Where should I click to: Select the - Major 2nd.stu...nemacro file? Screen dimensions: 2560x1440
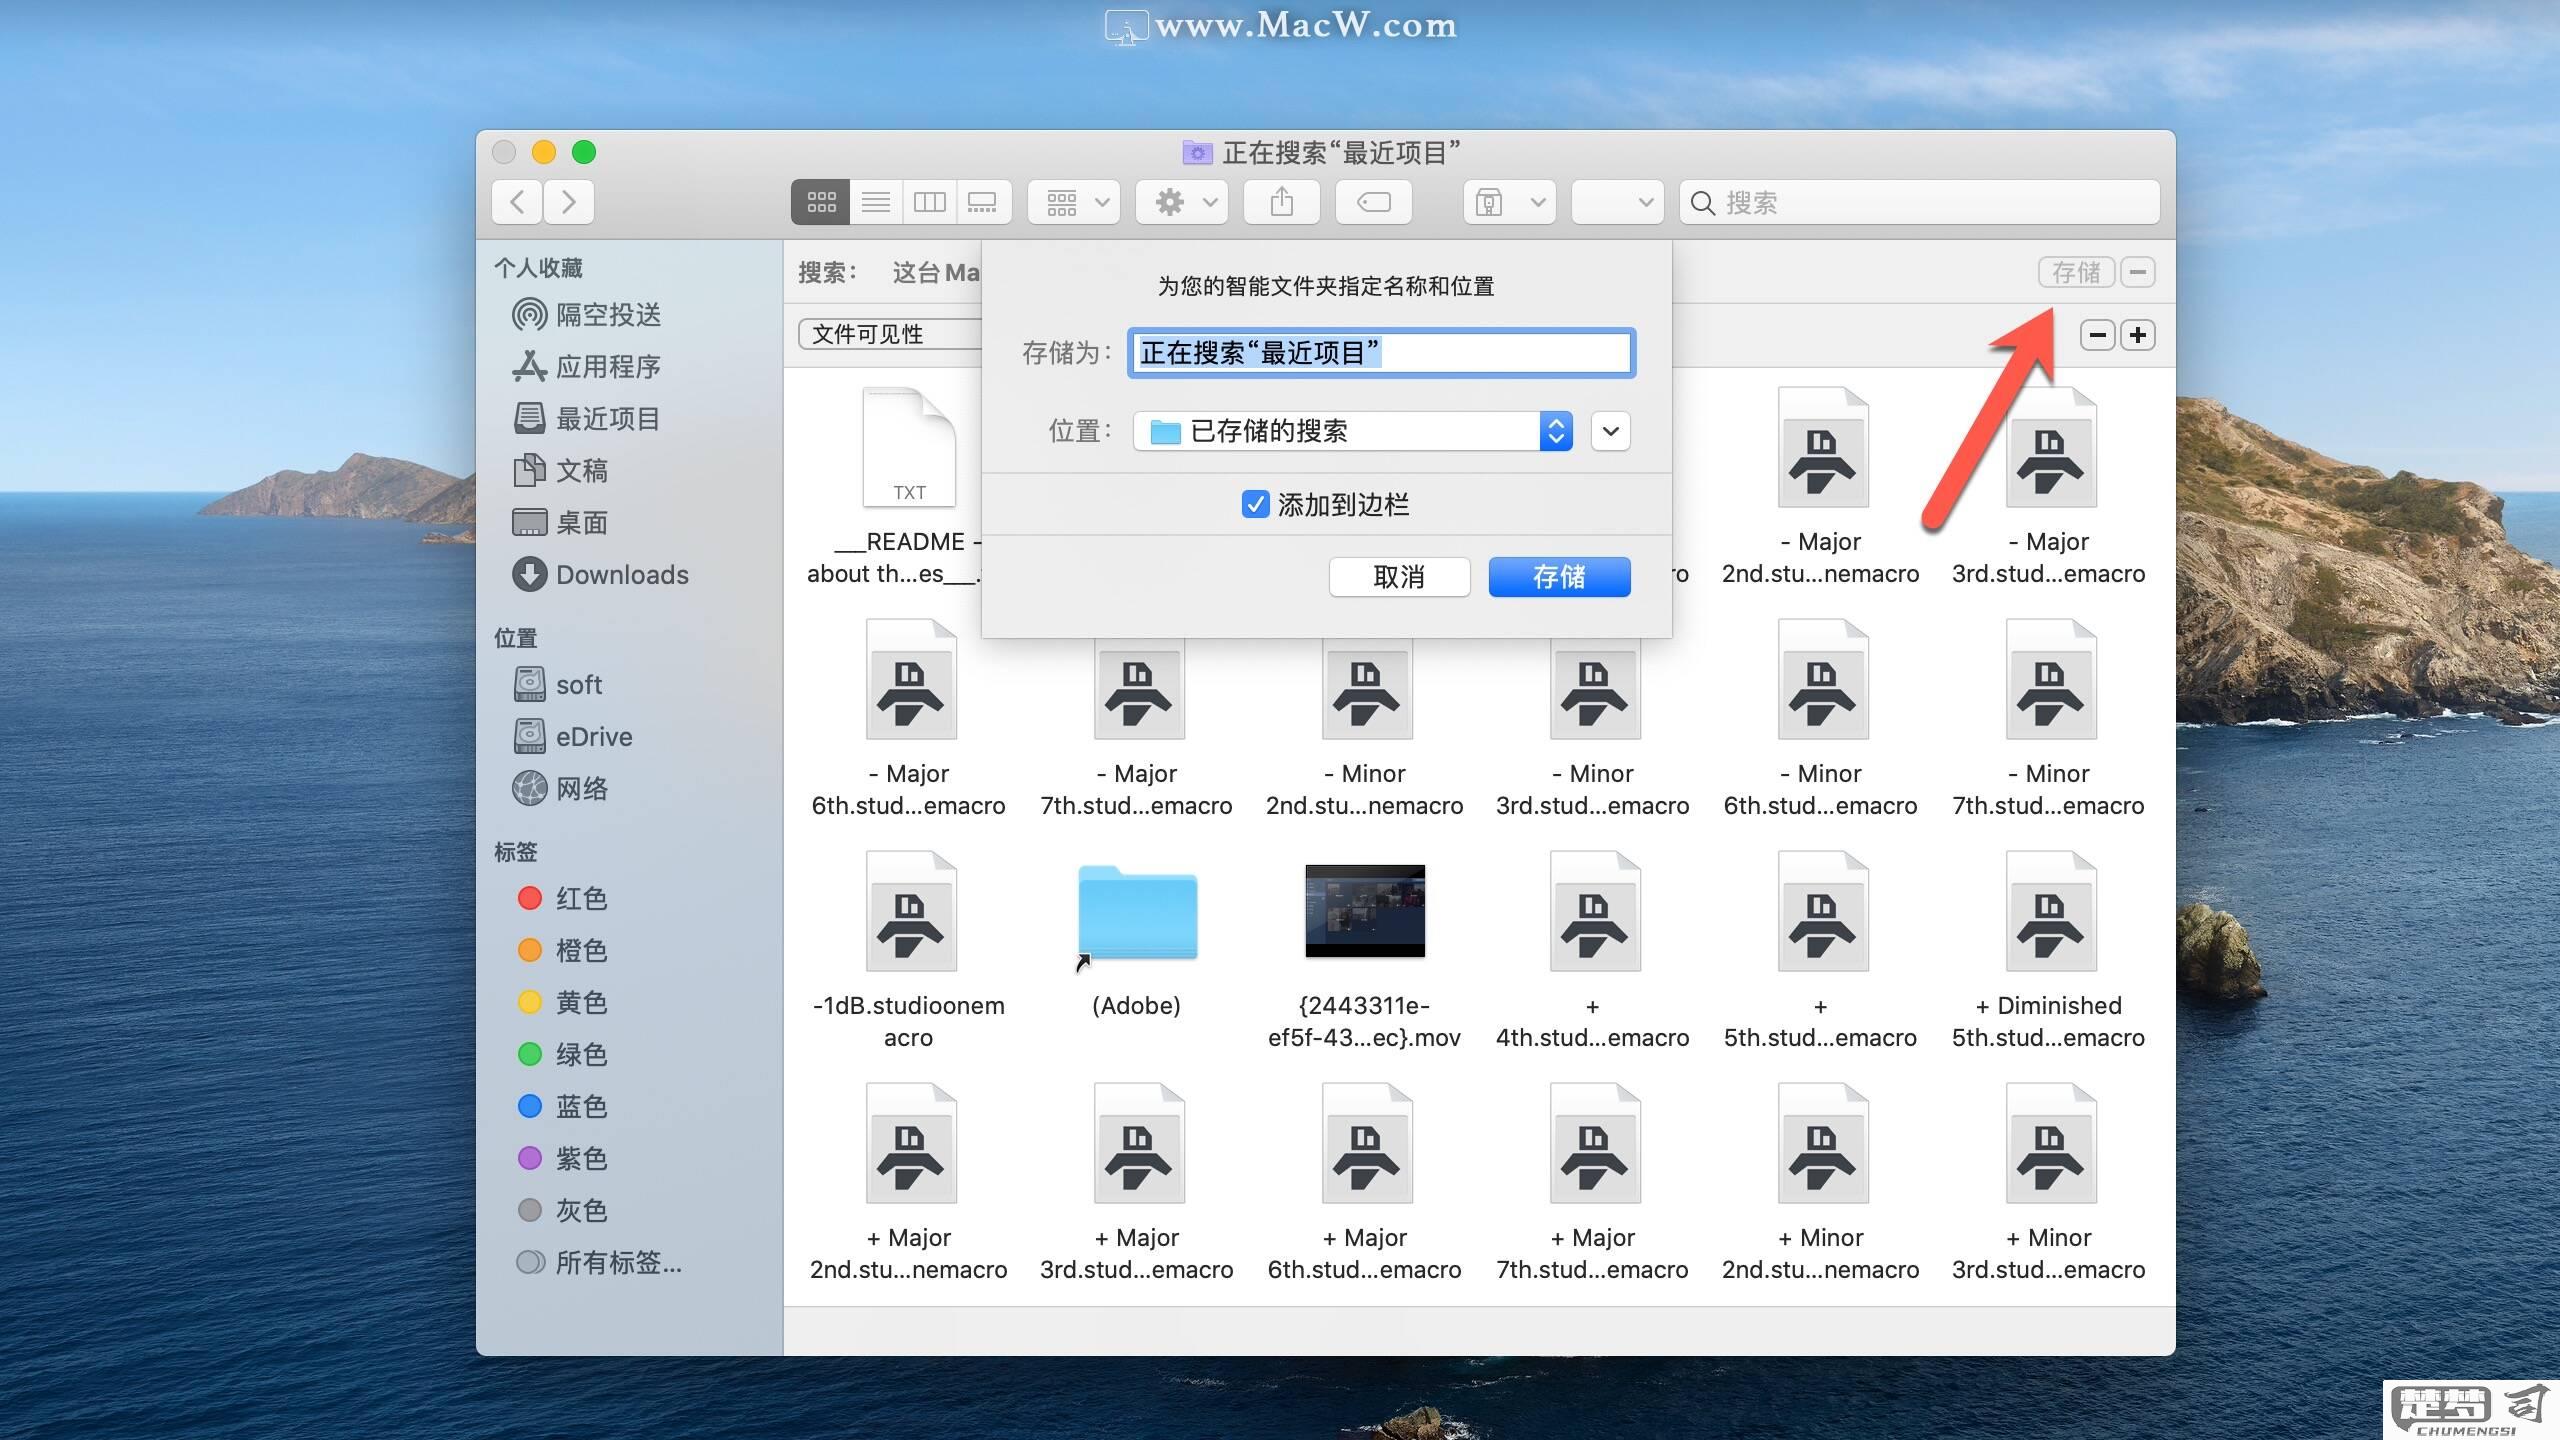[1821, 447]
